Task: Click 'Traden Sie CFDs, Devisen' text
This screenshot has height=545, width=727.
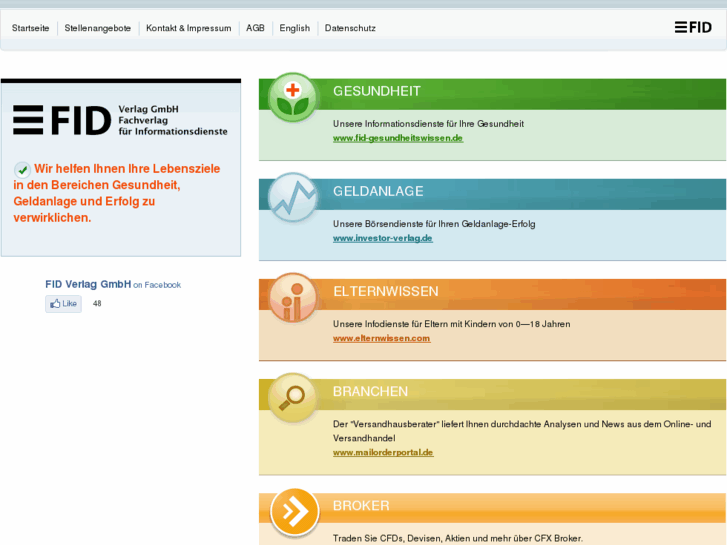Action: point(458,539)
